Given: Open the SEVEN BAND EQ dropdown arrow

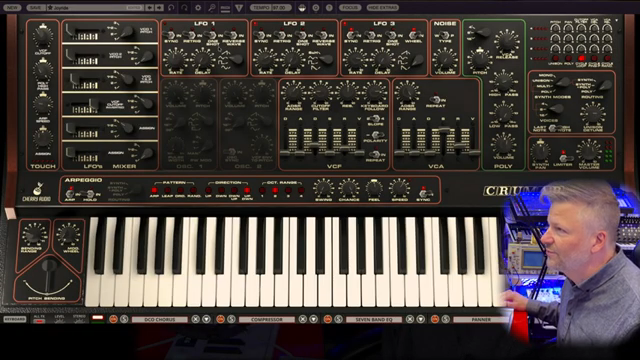Looking at the screenshot, I should (x=420, y=319).
